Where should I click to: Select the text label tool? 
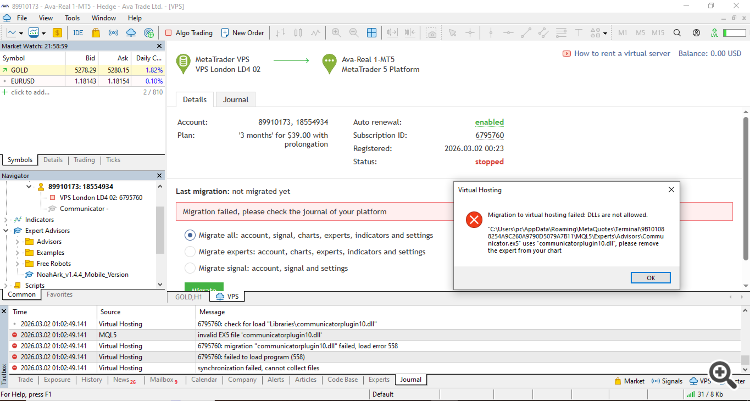tap(578, 33)
